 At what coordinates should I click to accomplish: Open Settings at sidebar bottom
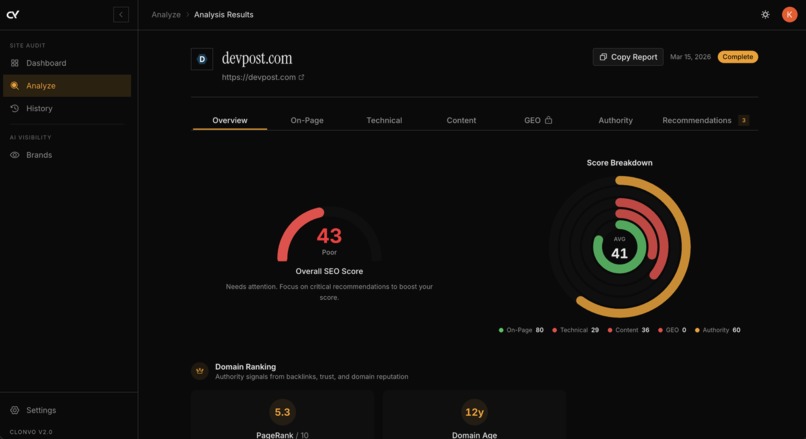point(67,410)
